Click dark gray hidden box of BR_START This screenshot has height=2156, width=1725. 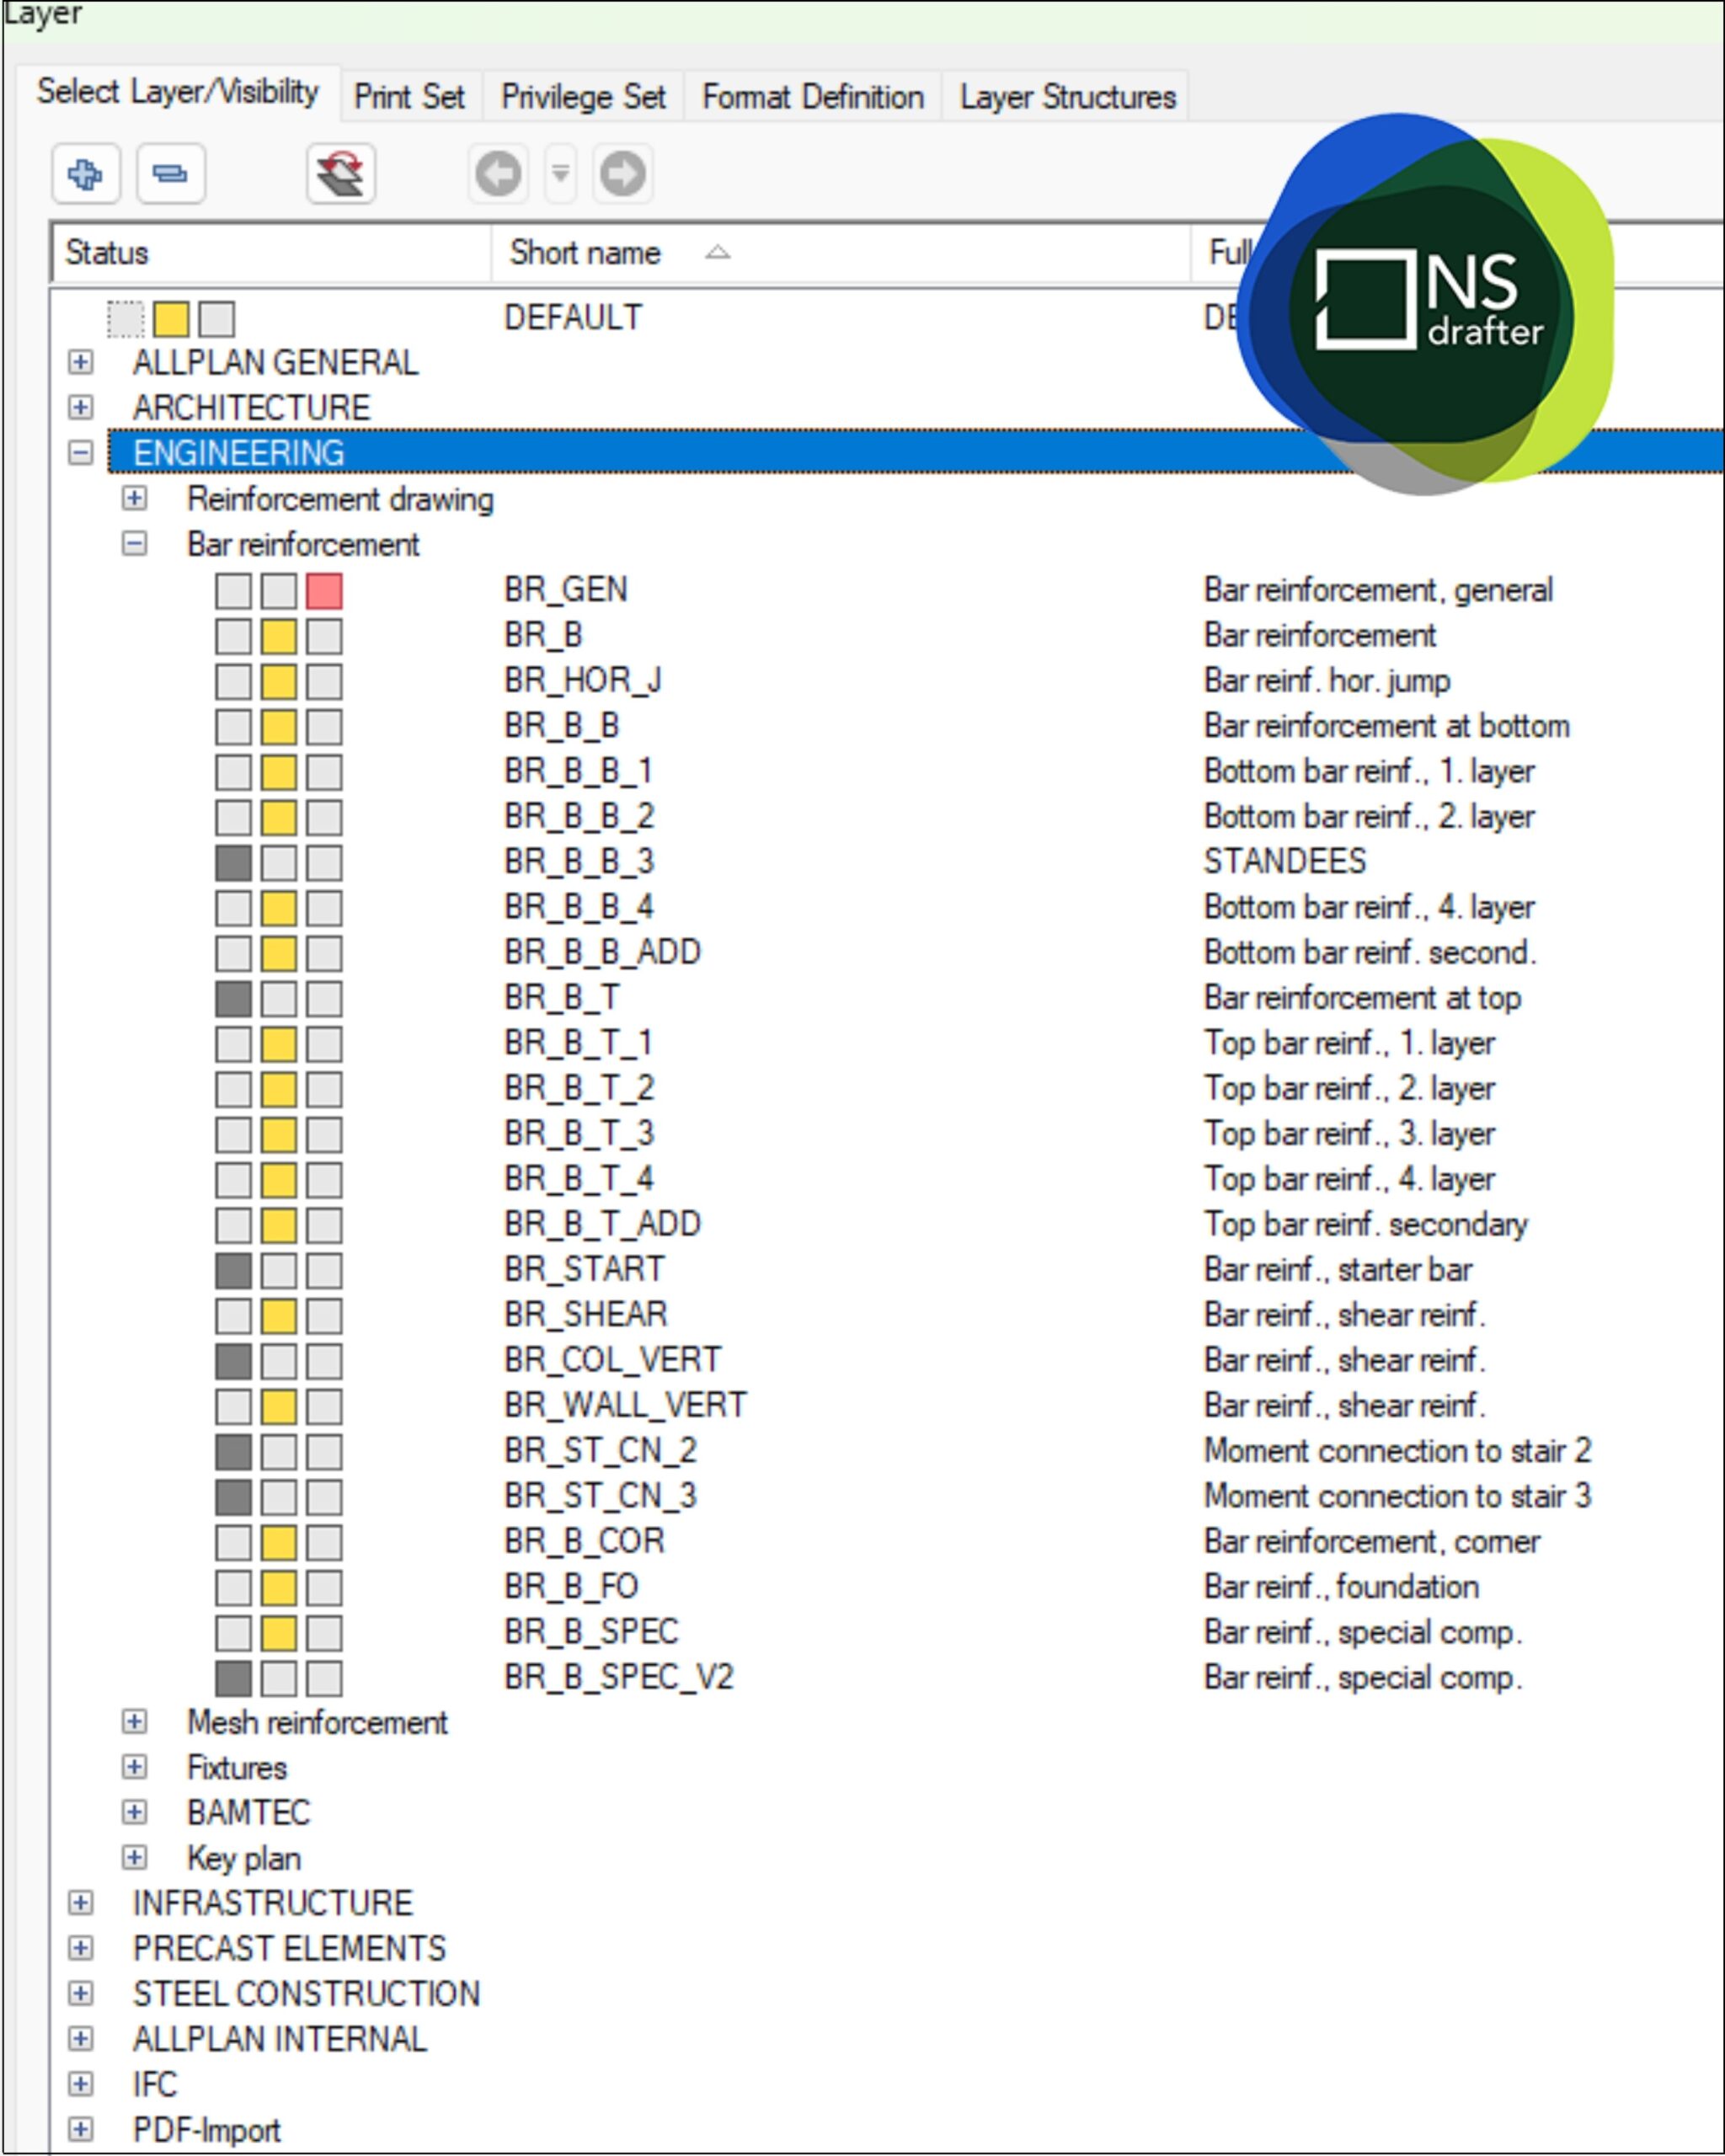click(x=233, y=1271)
